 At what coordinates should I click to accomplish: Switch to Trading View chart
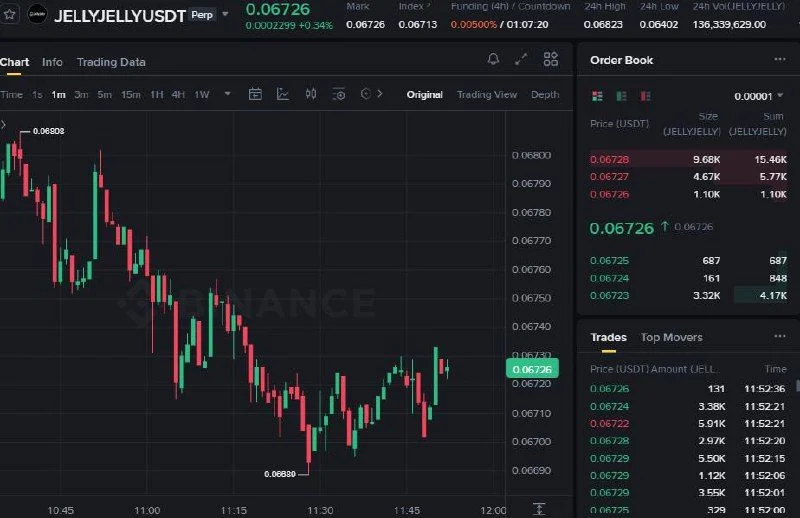click(487, 95)
